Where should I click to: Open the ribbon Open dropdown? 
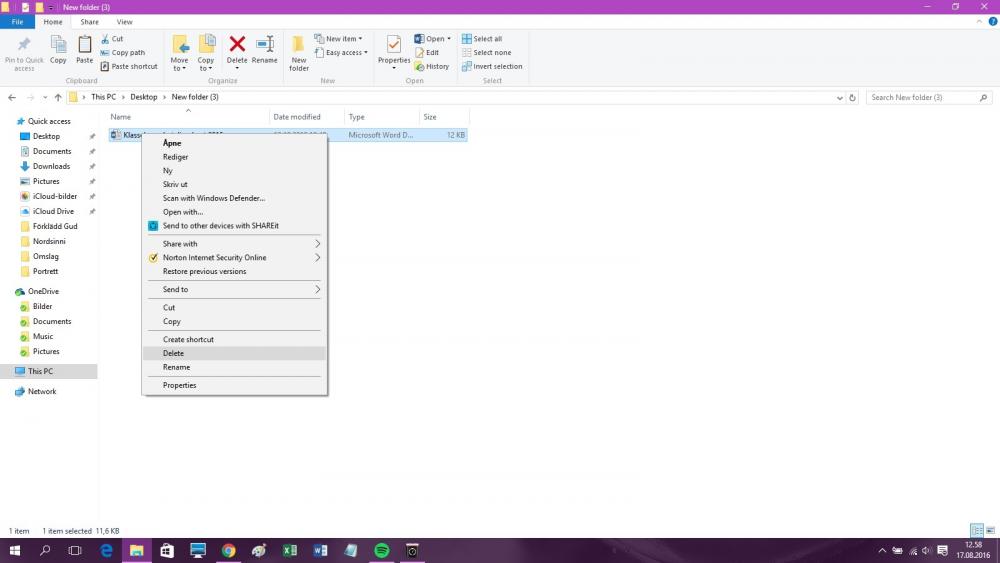432,39
